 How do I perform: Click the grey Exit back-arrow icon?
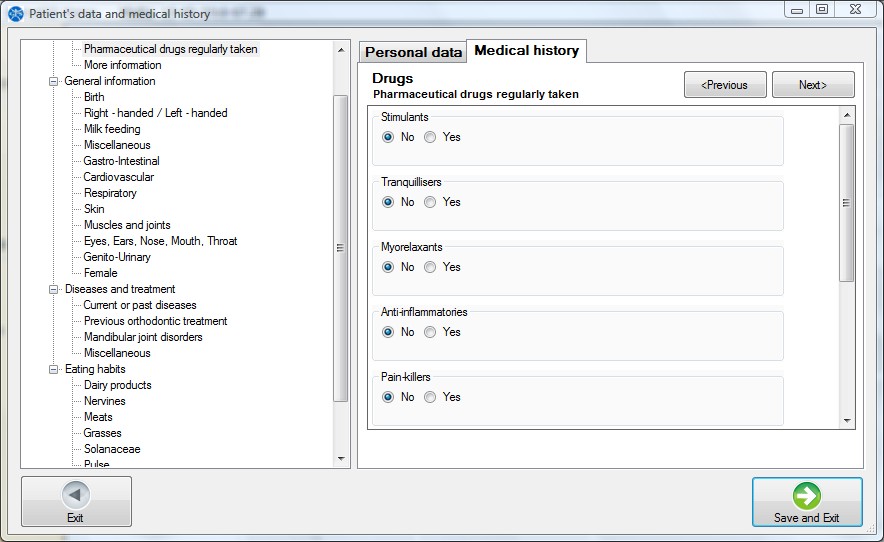[76, 495]
